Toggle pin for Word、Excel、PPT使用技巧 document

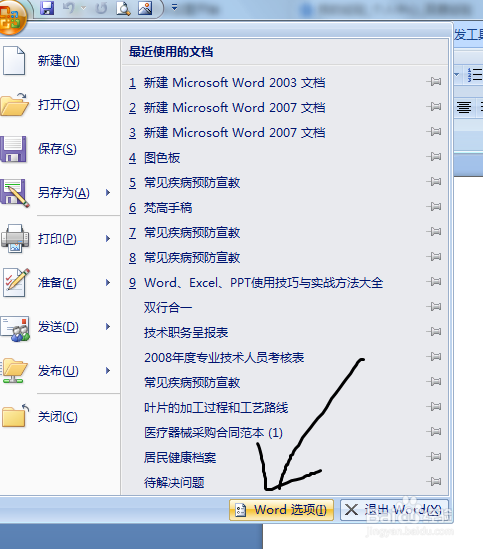coord(434,282)
